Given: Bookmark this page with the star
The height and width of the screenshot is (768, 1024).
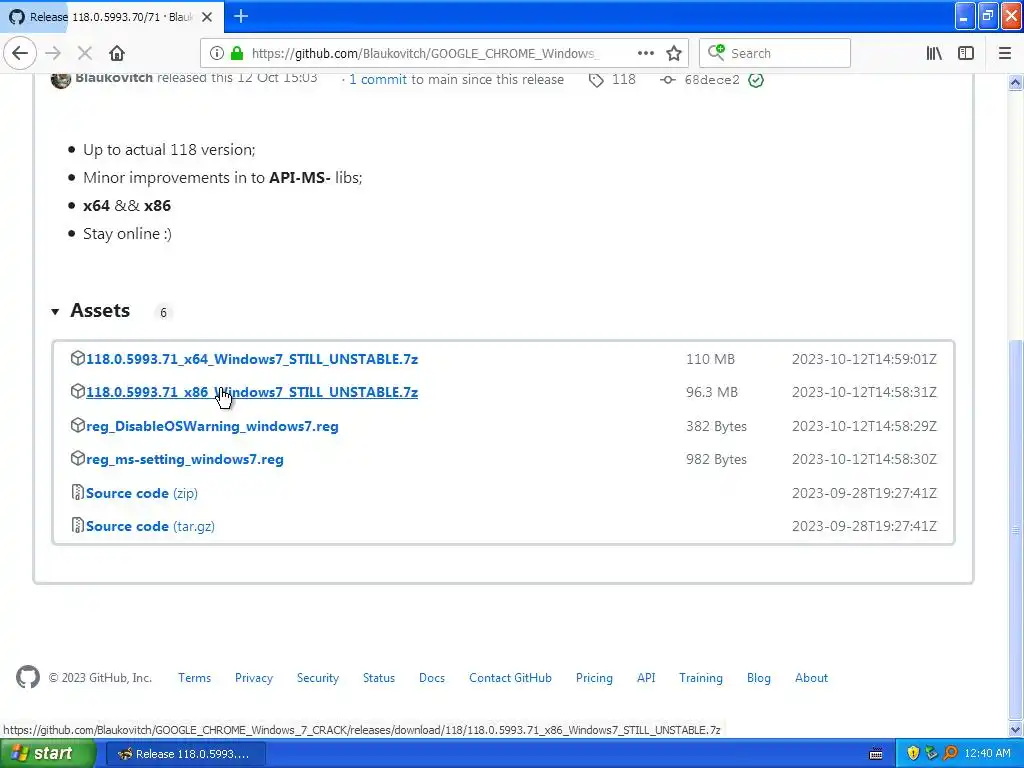Looking at the screenshot, I should [x=674, y=53].
